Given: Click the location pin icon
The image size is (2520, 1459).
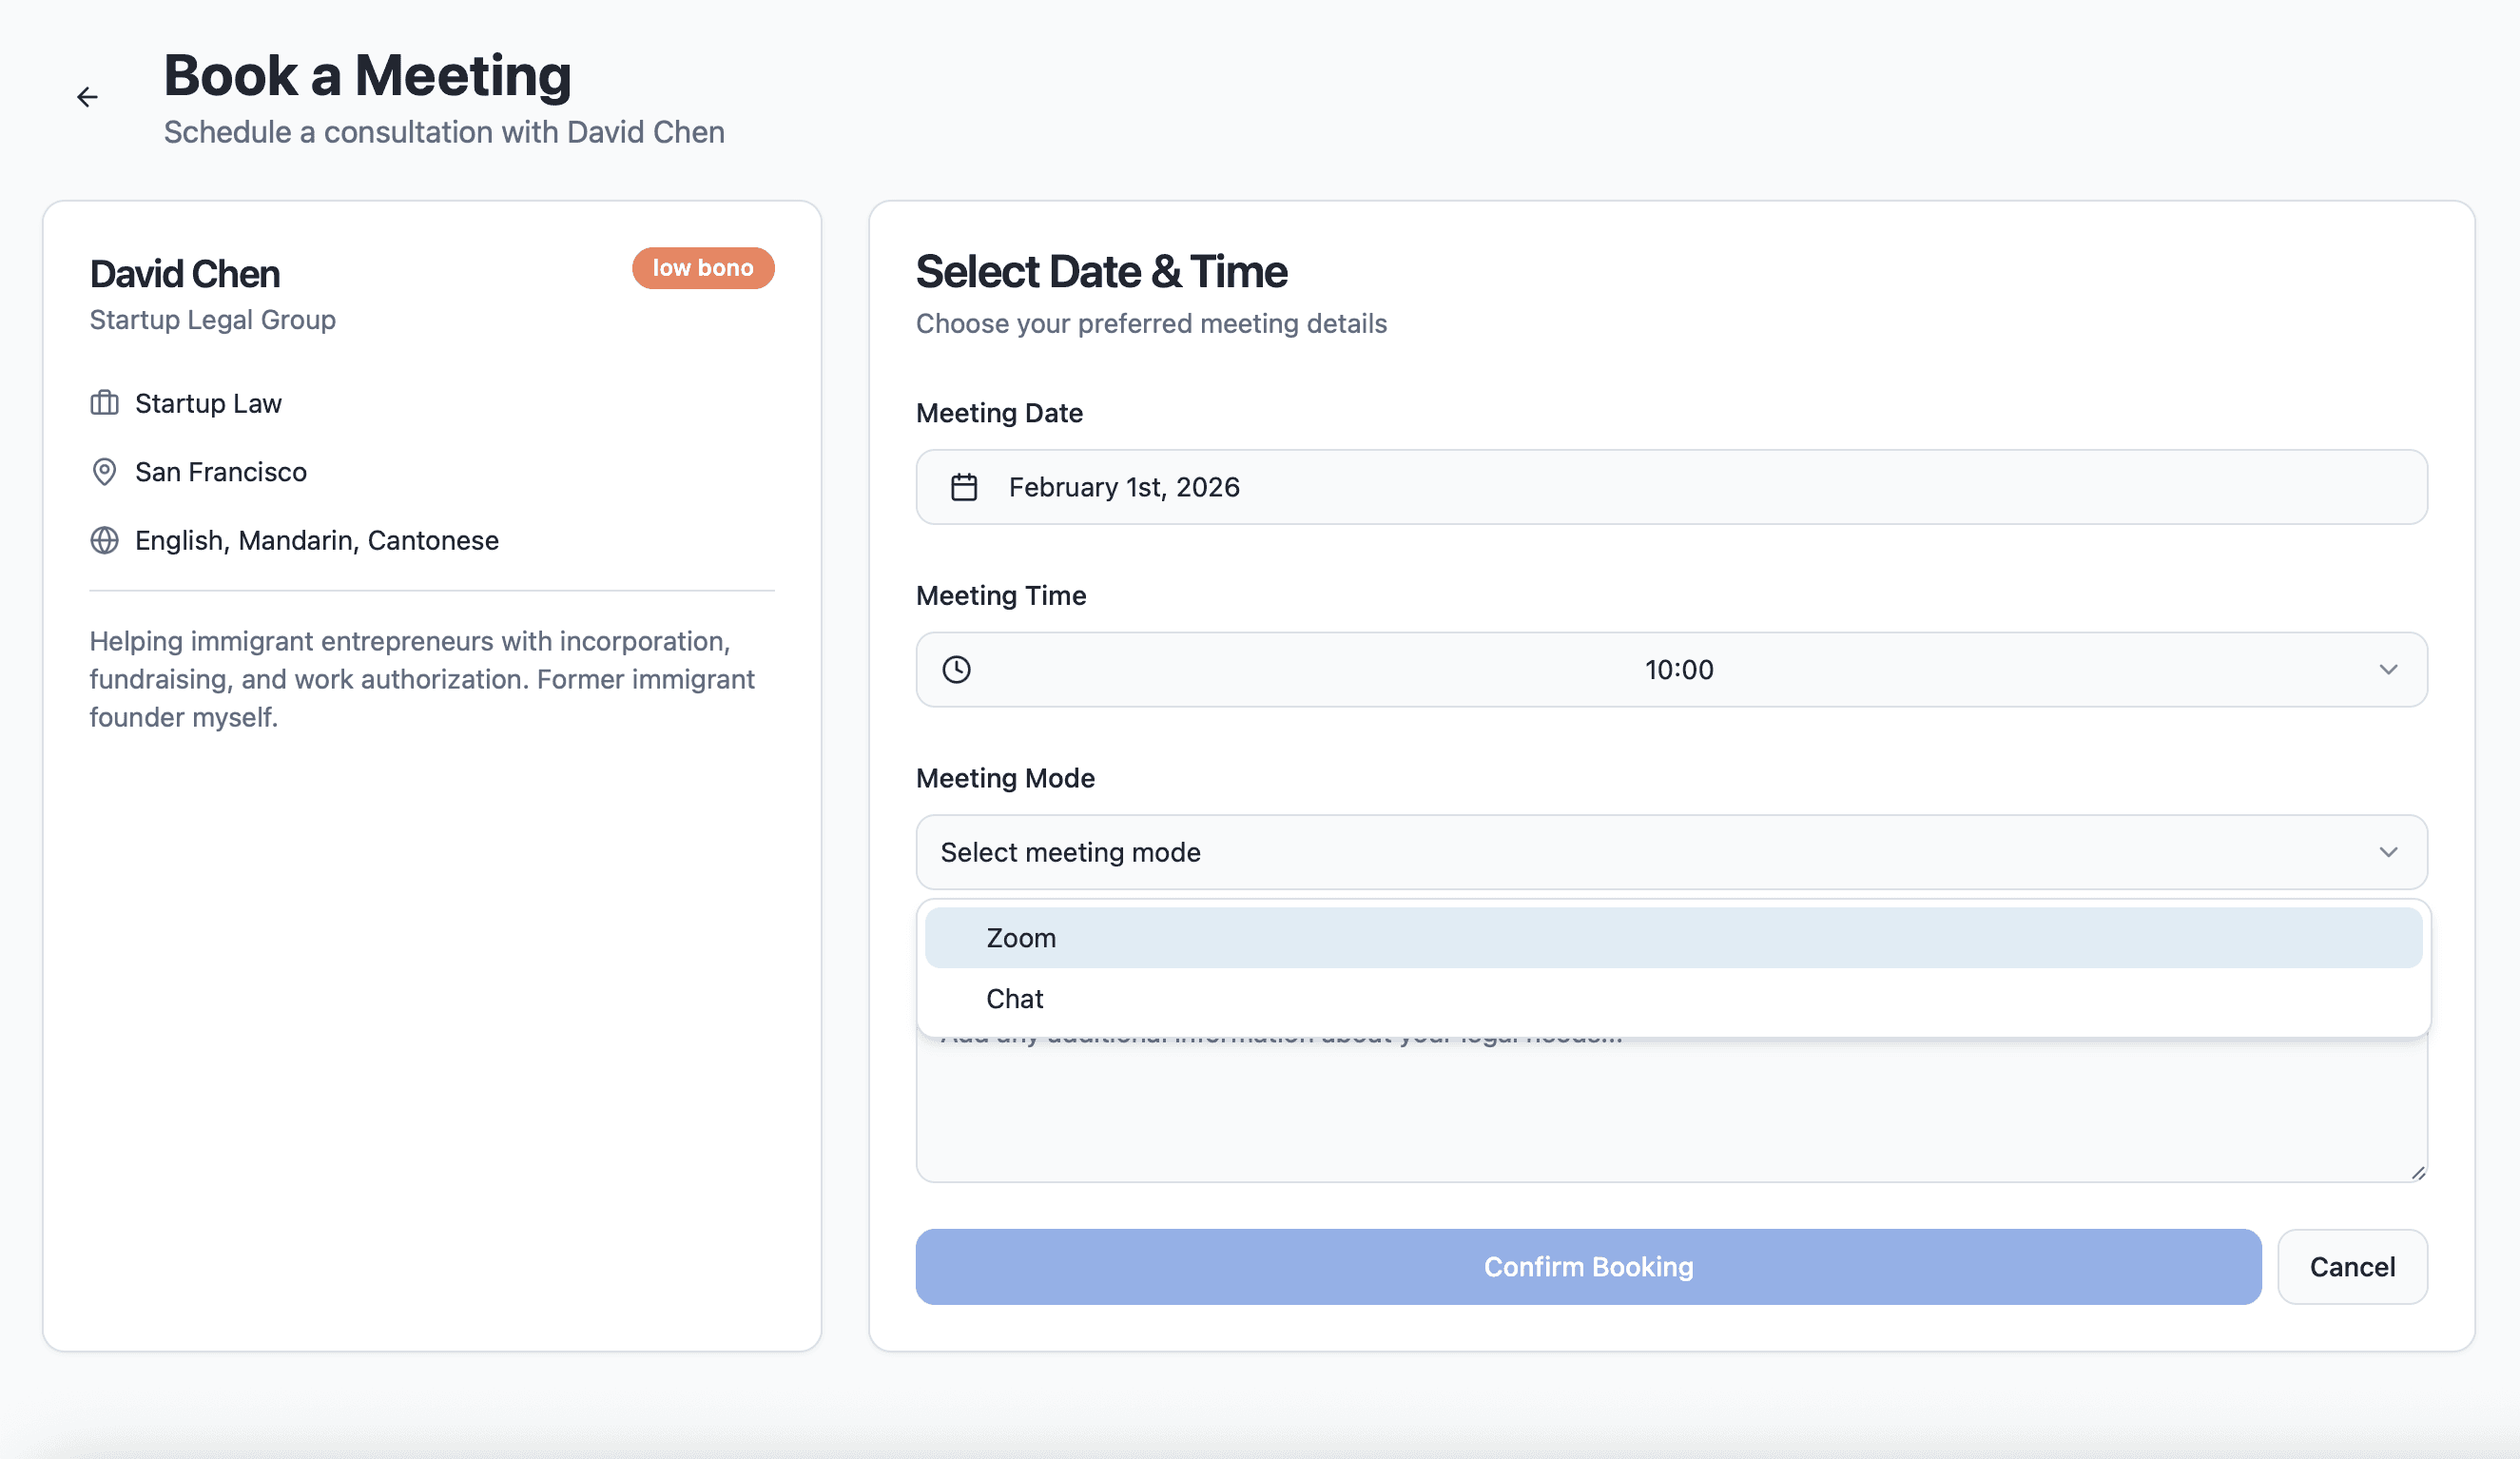Looking at the screenshot, I should click(x=104, y=472).
